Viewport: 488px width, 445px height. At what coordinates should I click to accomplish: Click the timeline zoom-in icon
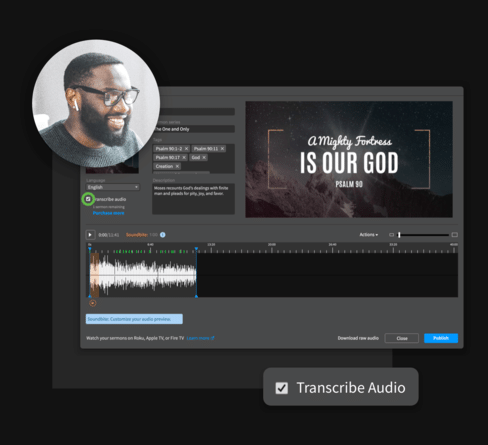pos(454,235)
